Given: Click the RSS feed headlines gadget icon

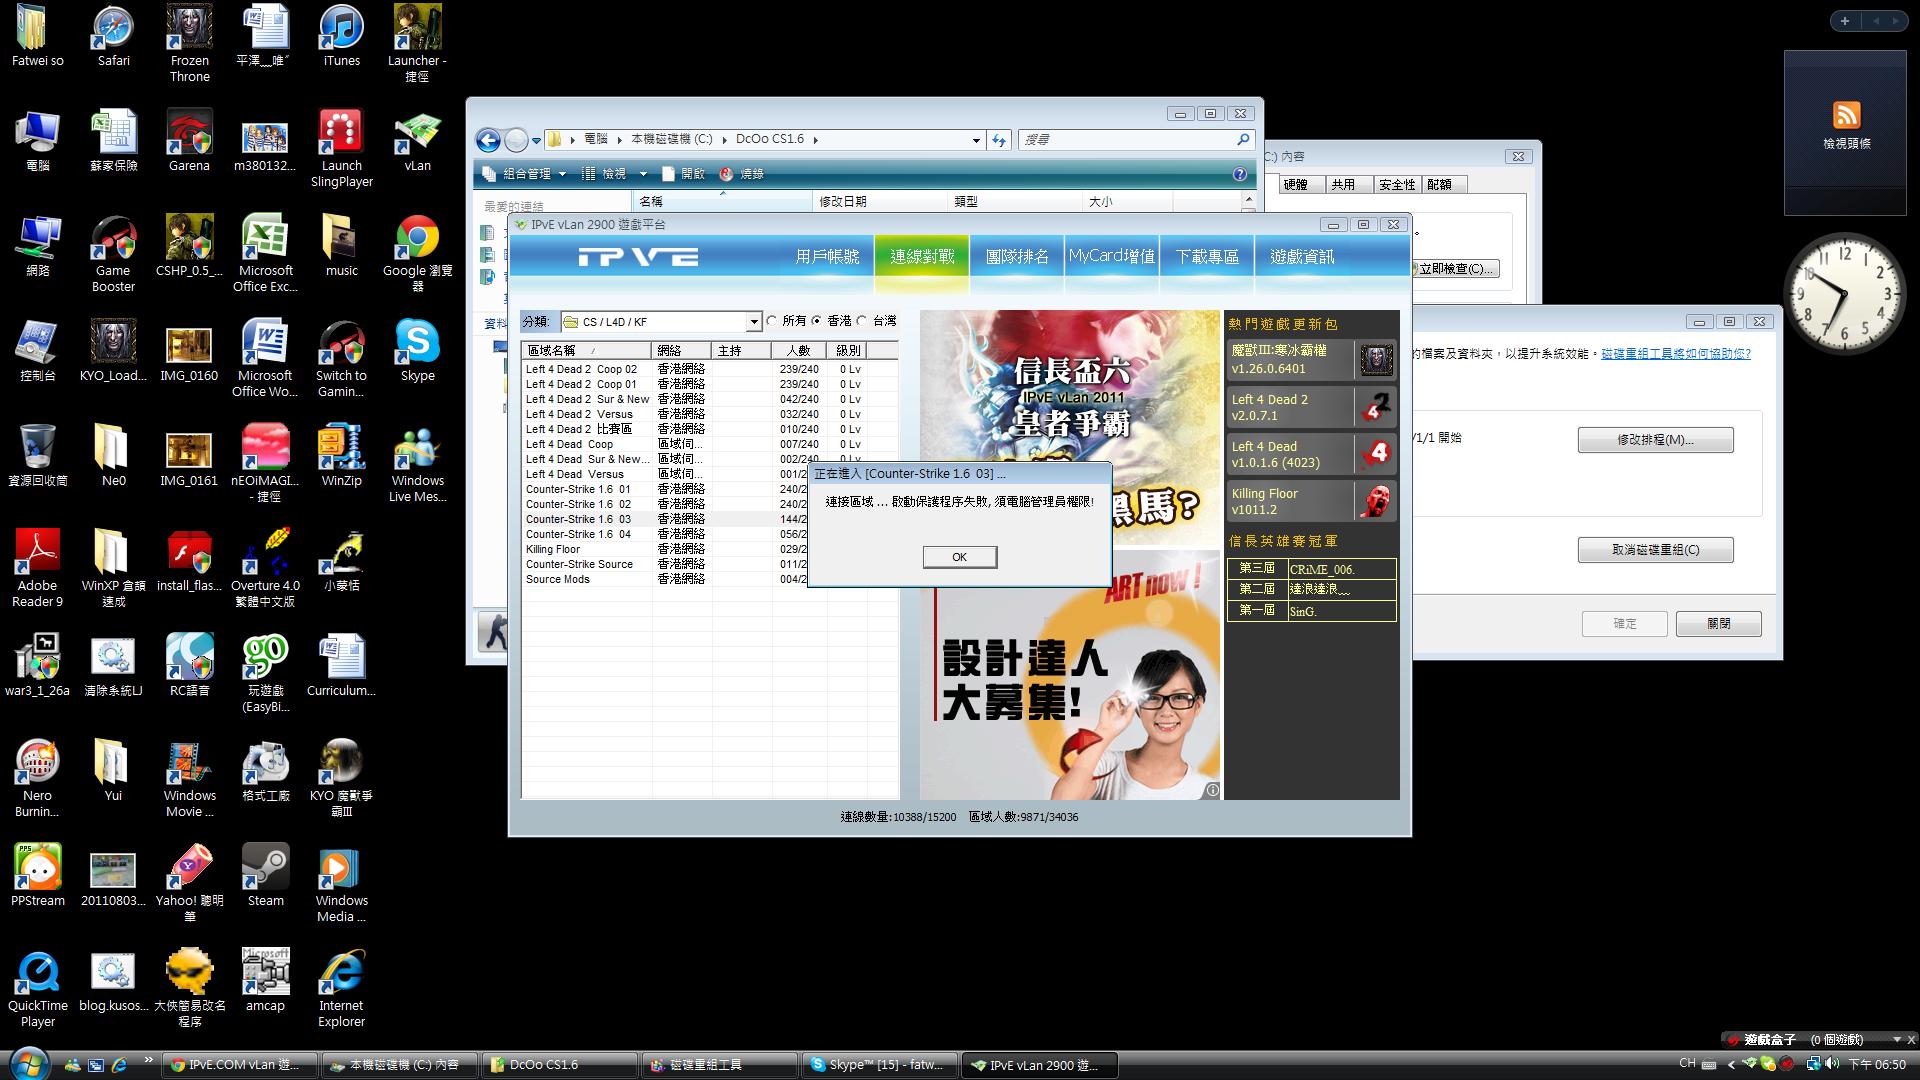Looking at the screenshot, I should (1846, 115).
